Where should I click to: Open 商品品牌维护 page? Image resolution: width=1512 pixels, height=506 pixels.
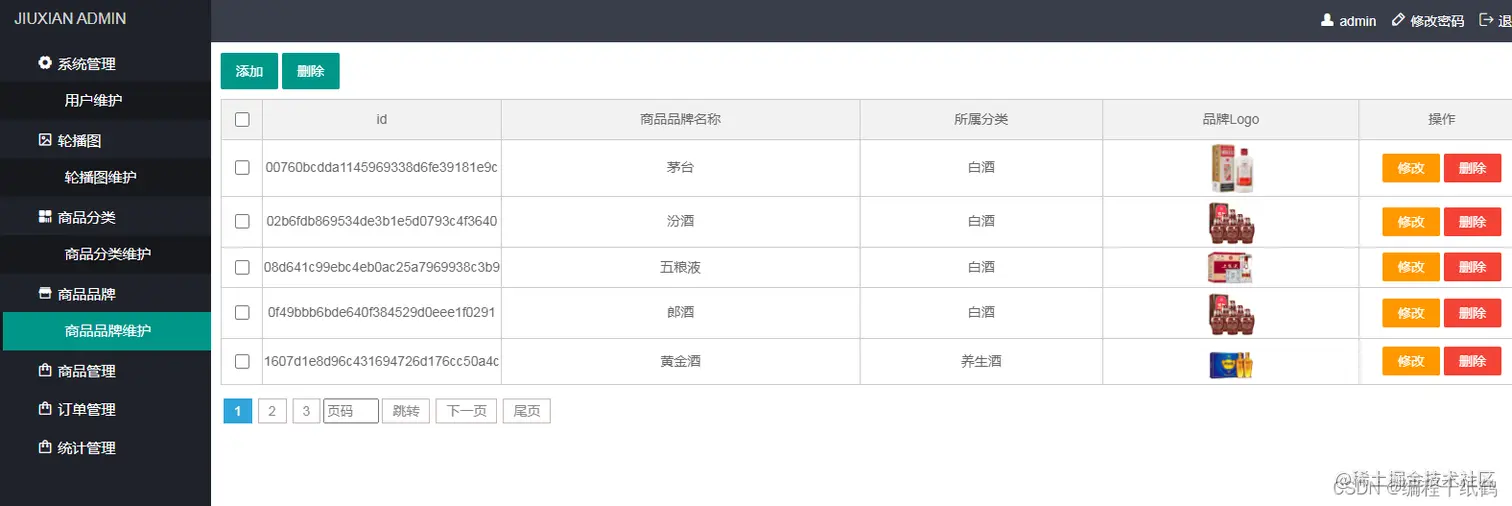click(x=106, y=331)
